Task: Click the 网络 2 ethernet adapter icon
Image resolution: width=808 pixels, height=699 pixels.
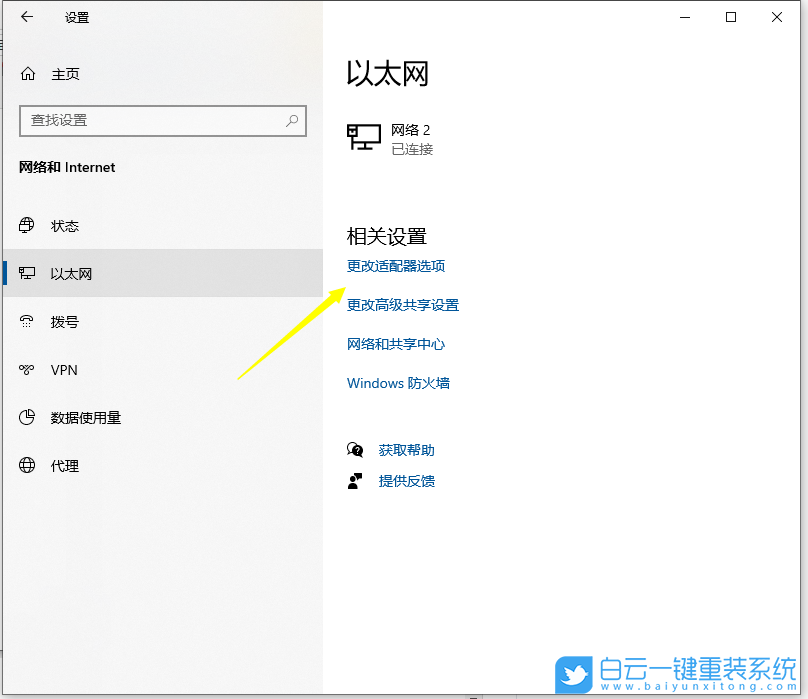Action: click(364, 136)
